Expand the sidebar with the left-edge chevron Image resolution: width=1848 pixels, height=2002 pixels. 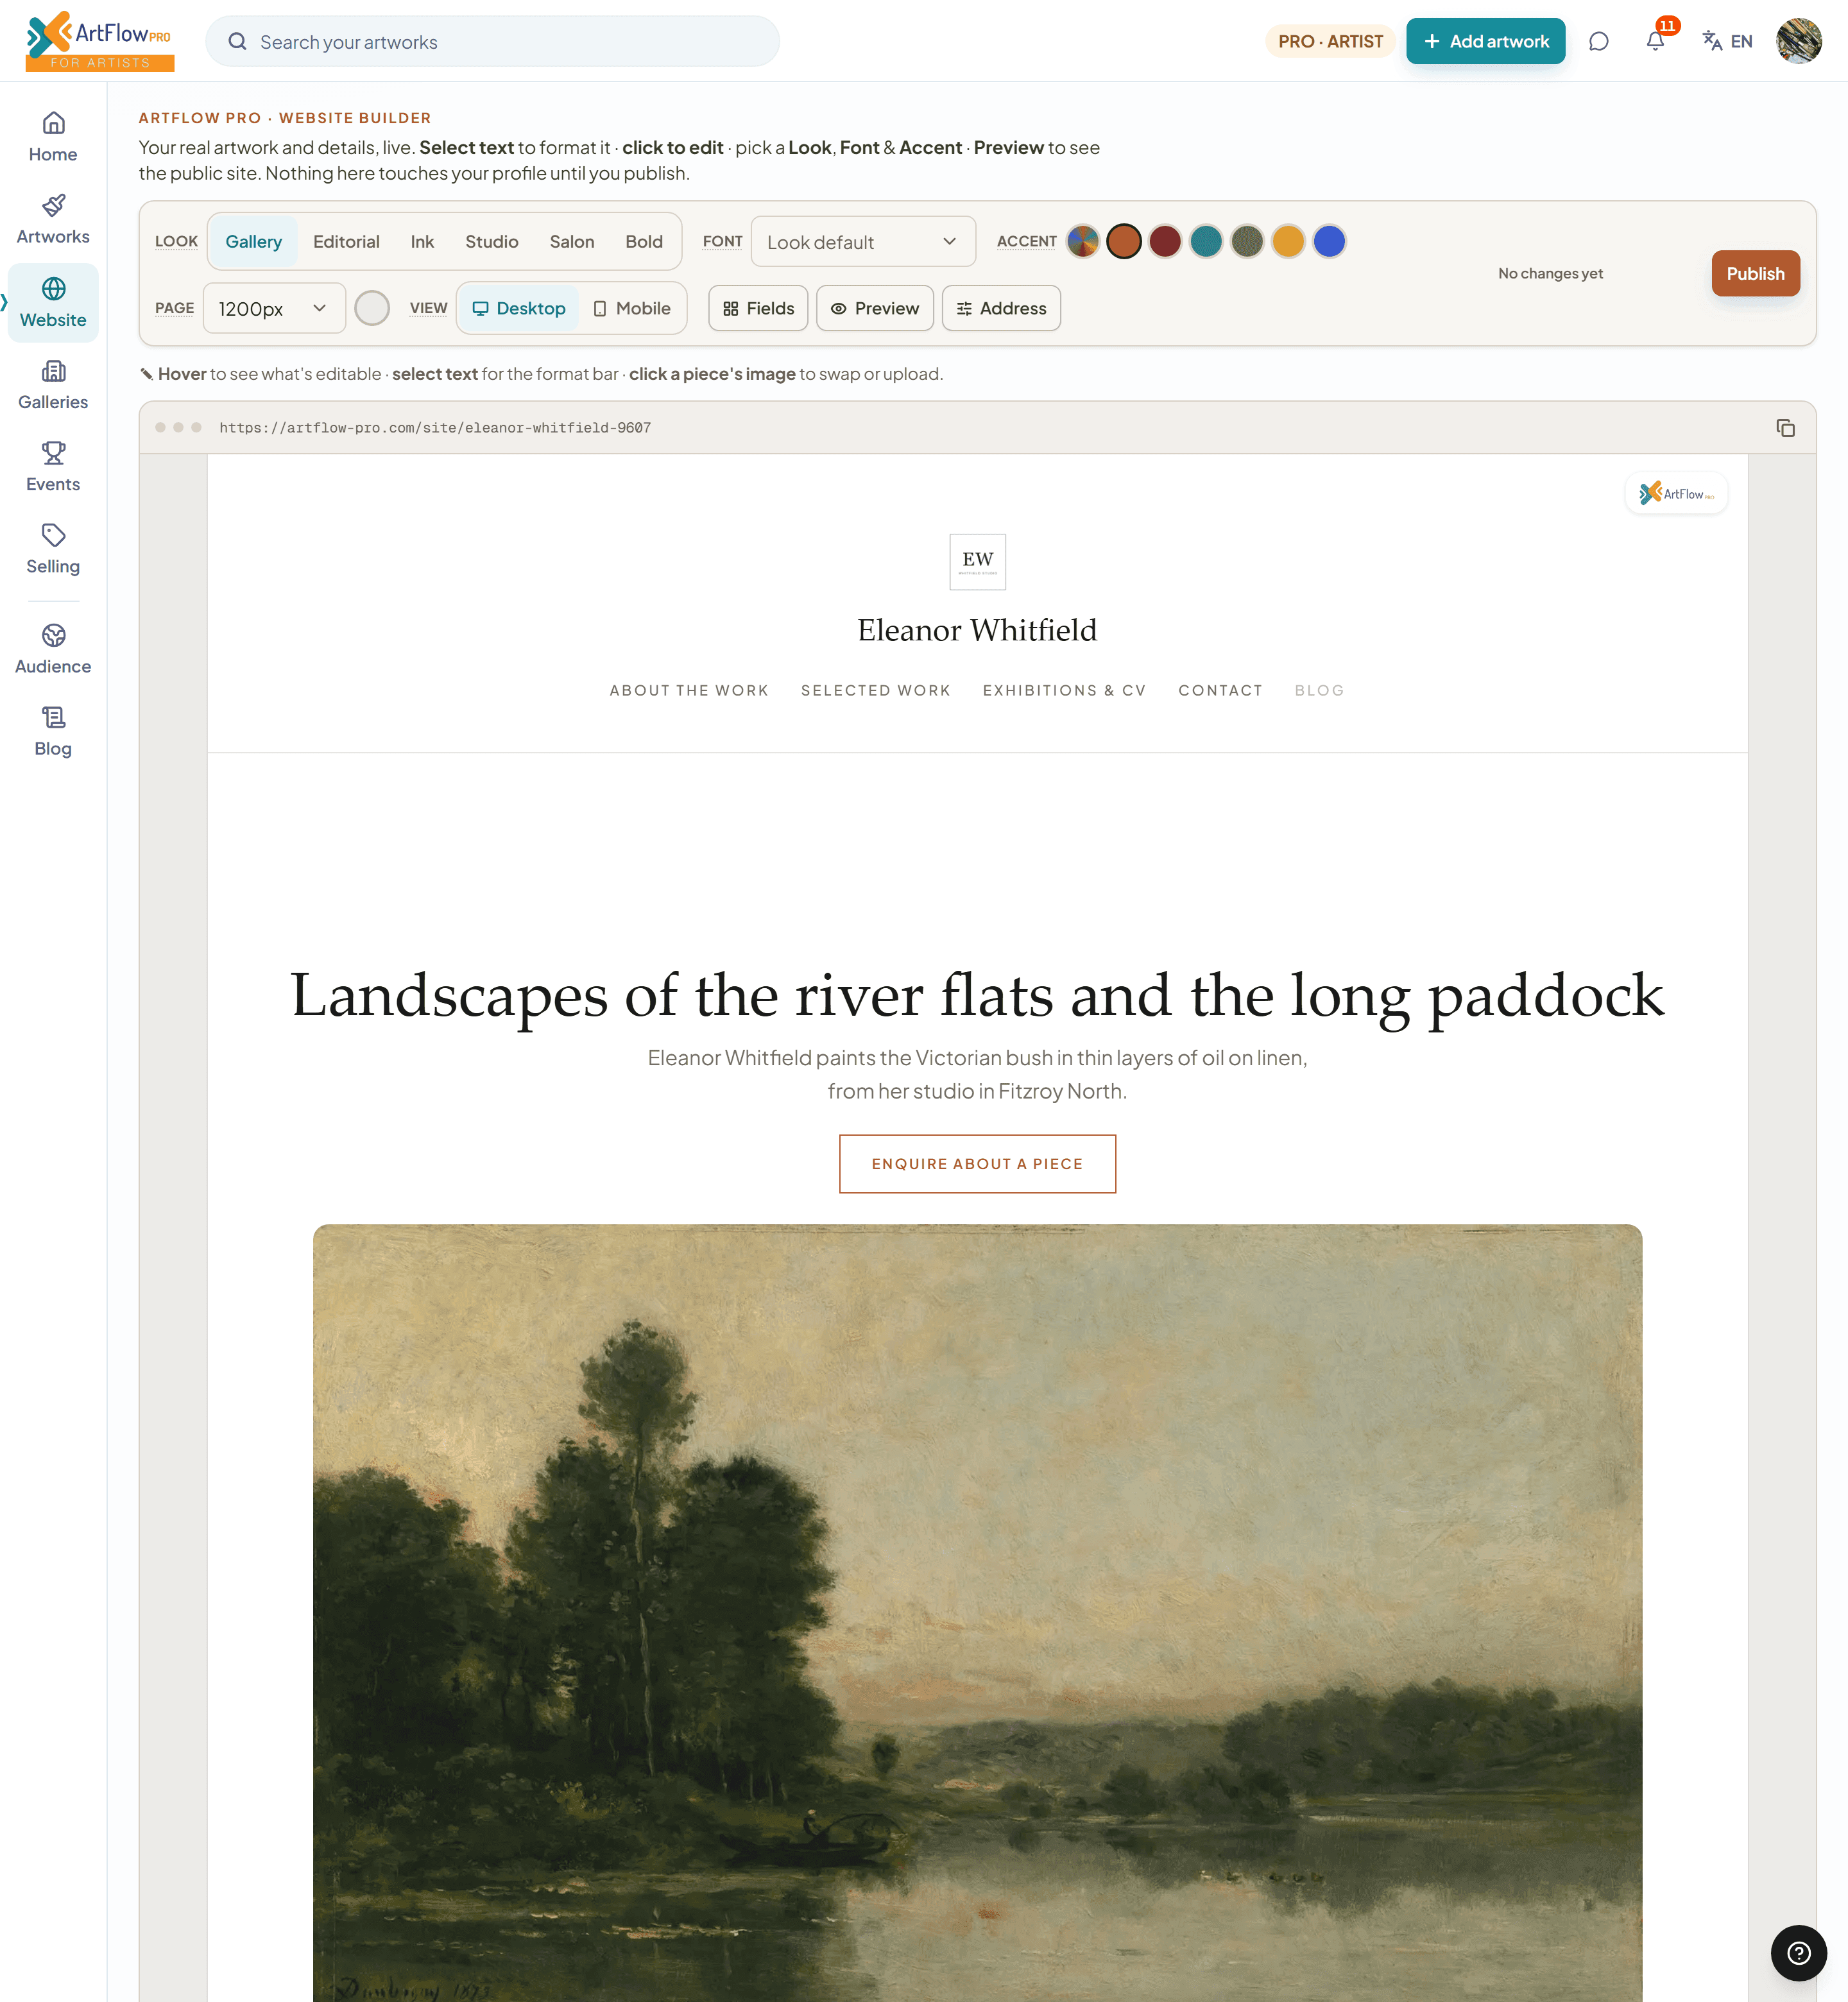point(4,302)
